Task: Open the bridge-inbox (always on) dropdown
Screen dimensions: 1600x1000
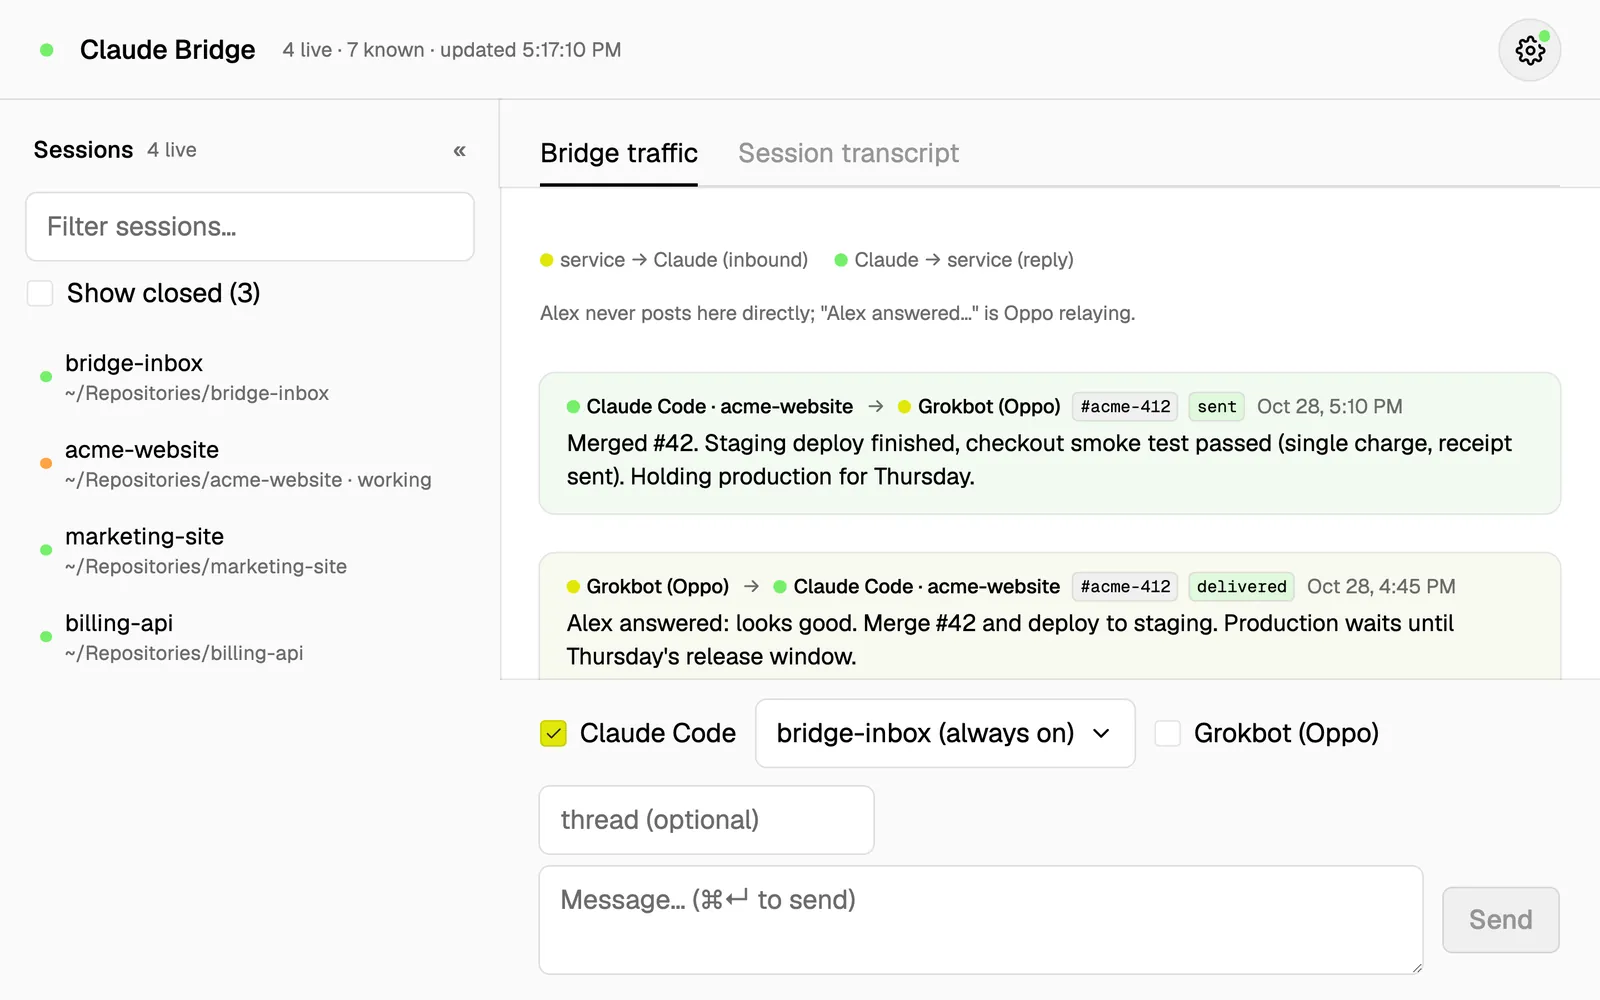Action: (945, 733)
